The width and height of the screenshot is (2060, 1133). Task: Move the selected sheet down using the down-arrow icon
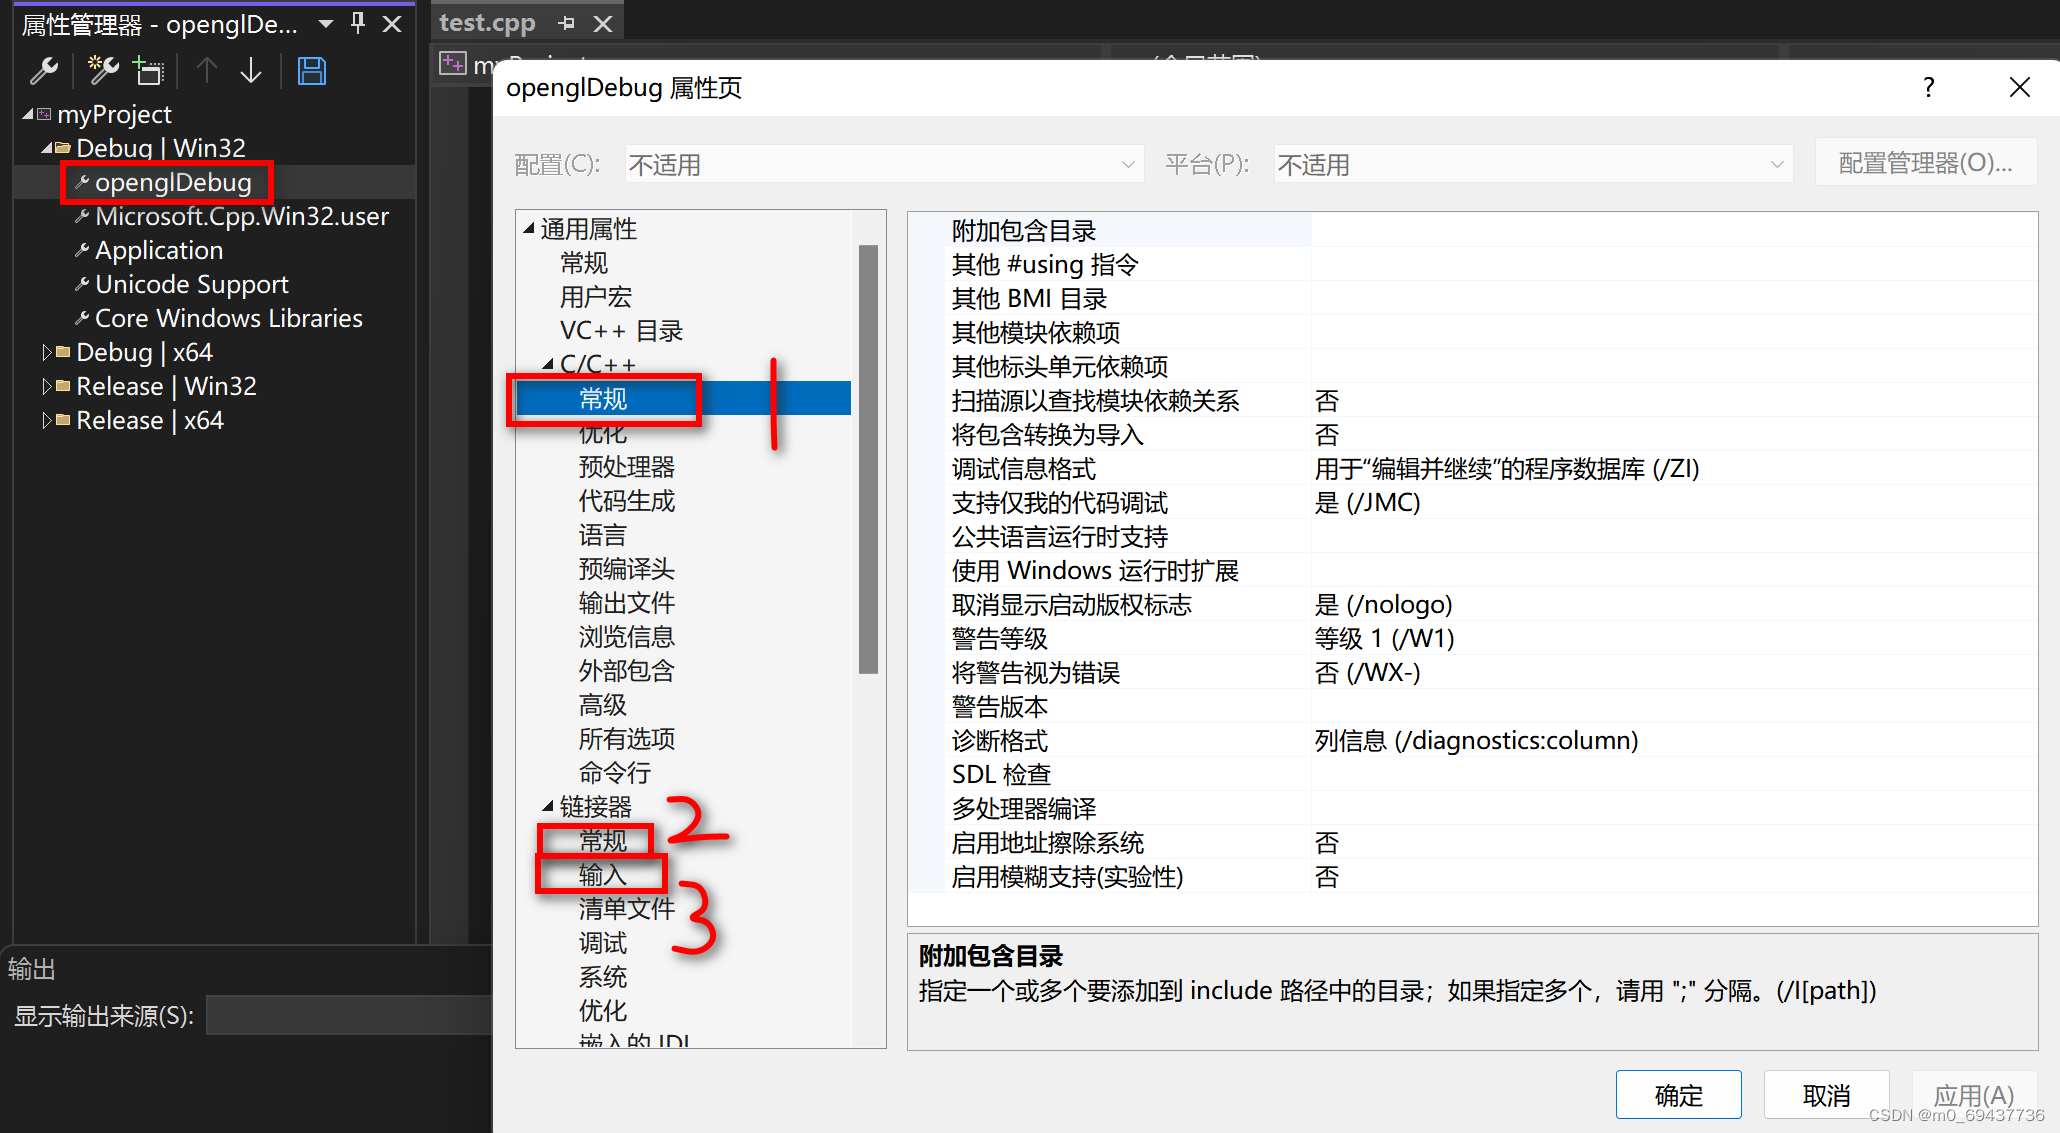tap(250, 70)
